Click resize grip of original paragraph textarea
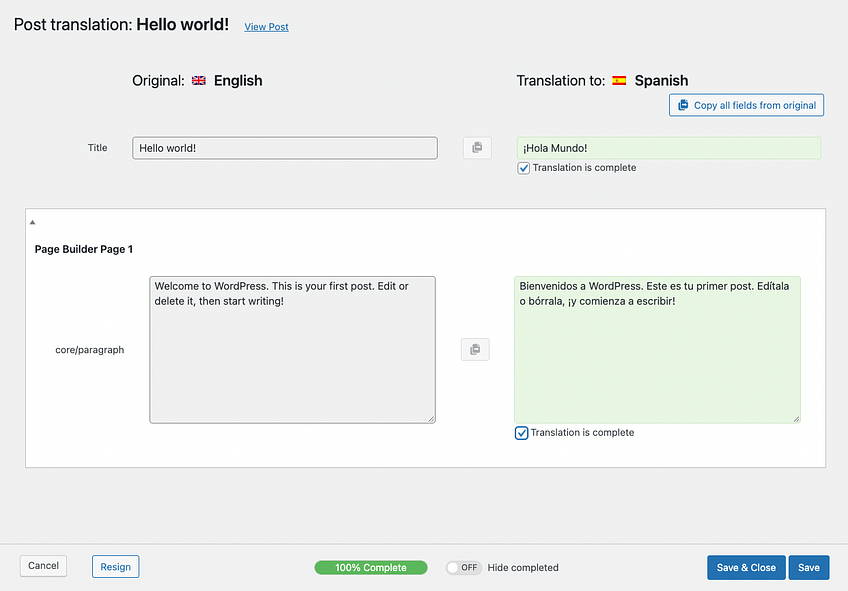This screenshot has height=591, width=848. tap(430, 418)
